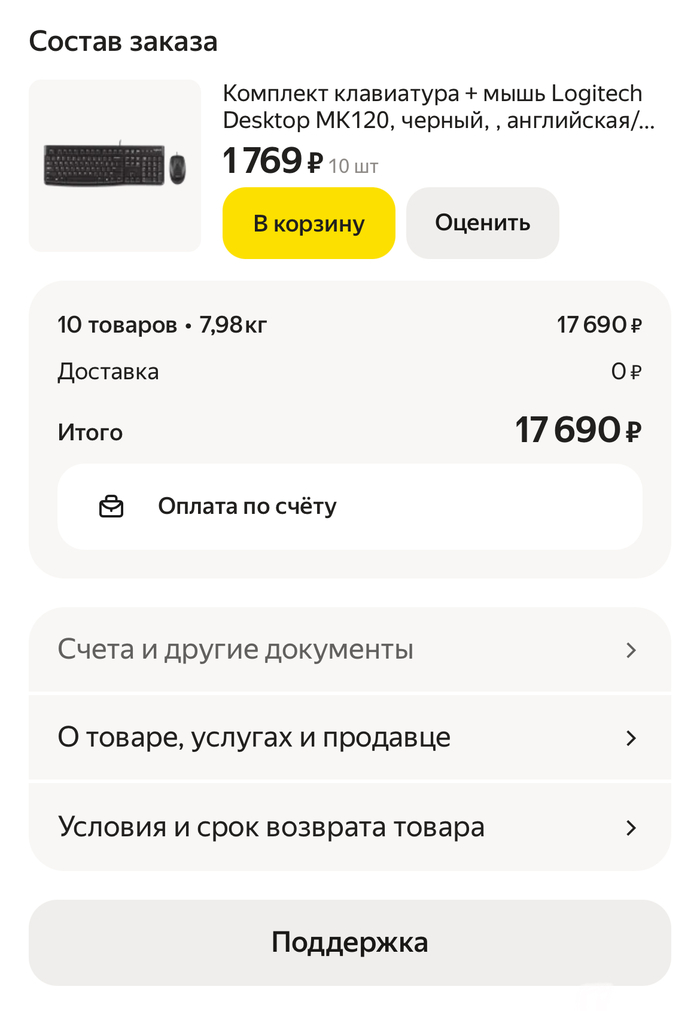Click the "10 товаров • 7,98 кг" summary text

[162, 324]
